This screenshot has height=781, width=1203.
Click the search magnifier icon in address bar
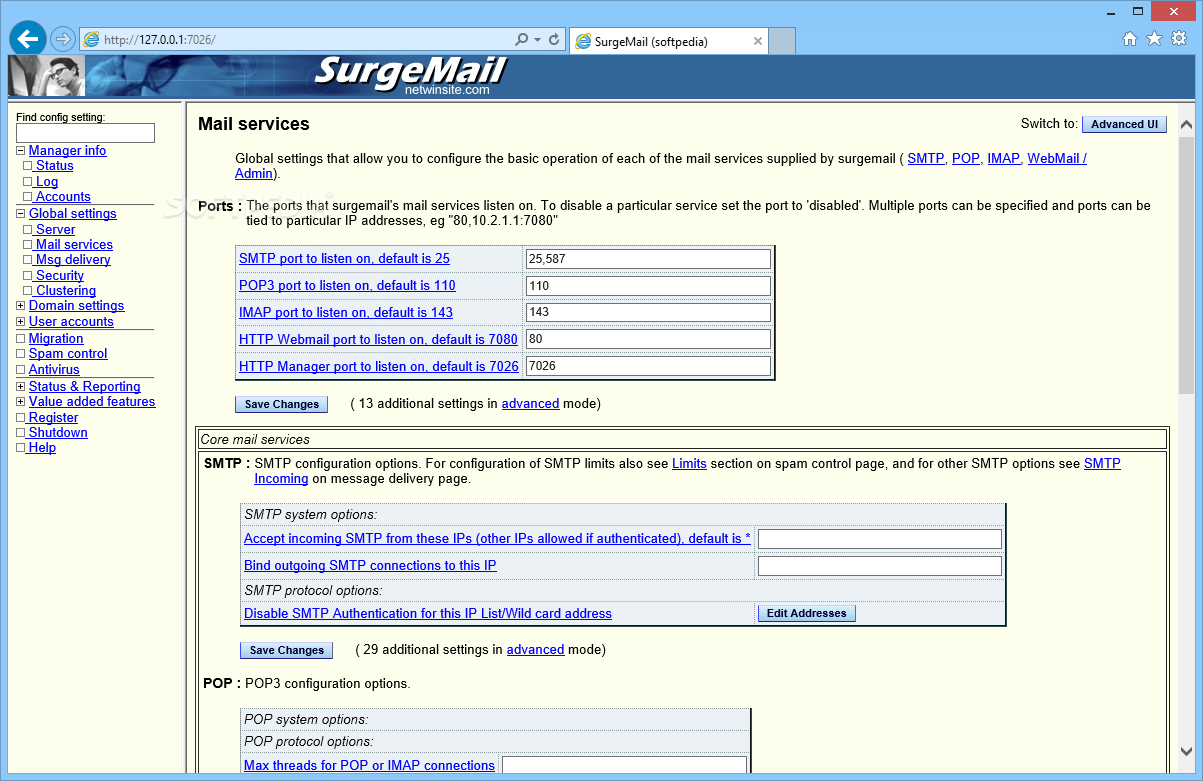click(522, 40)
